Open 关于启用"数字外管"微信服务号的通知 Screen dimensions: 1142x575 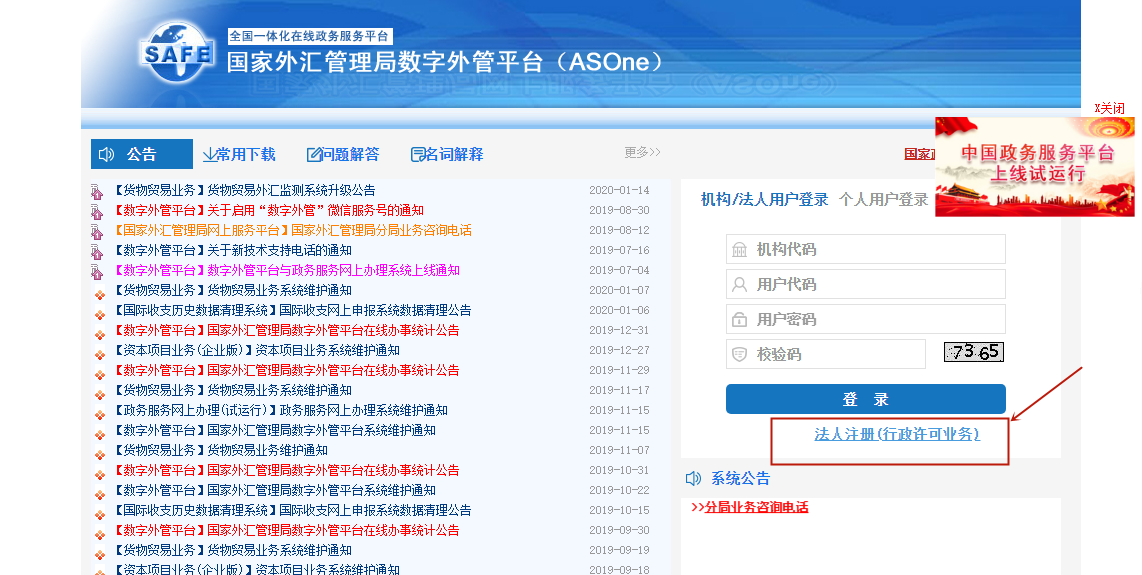(x=269, y=210)
